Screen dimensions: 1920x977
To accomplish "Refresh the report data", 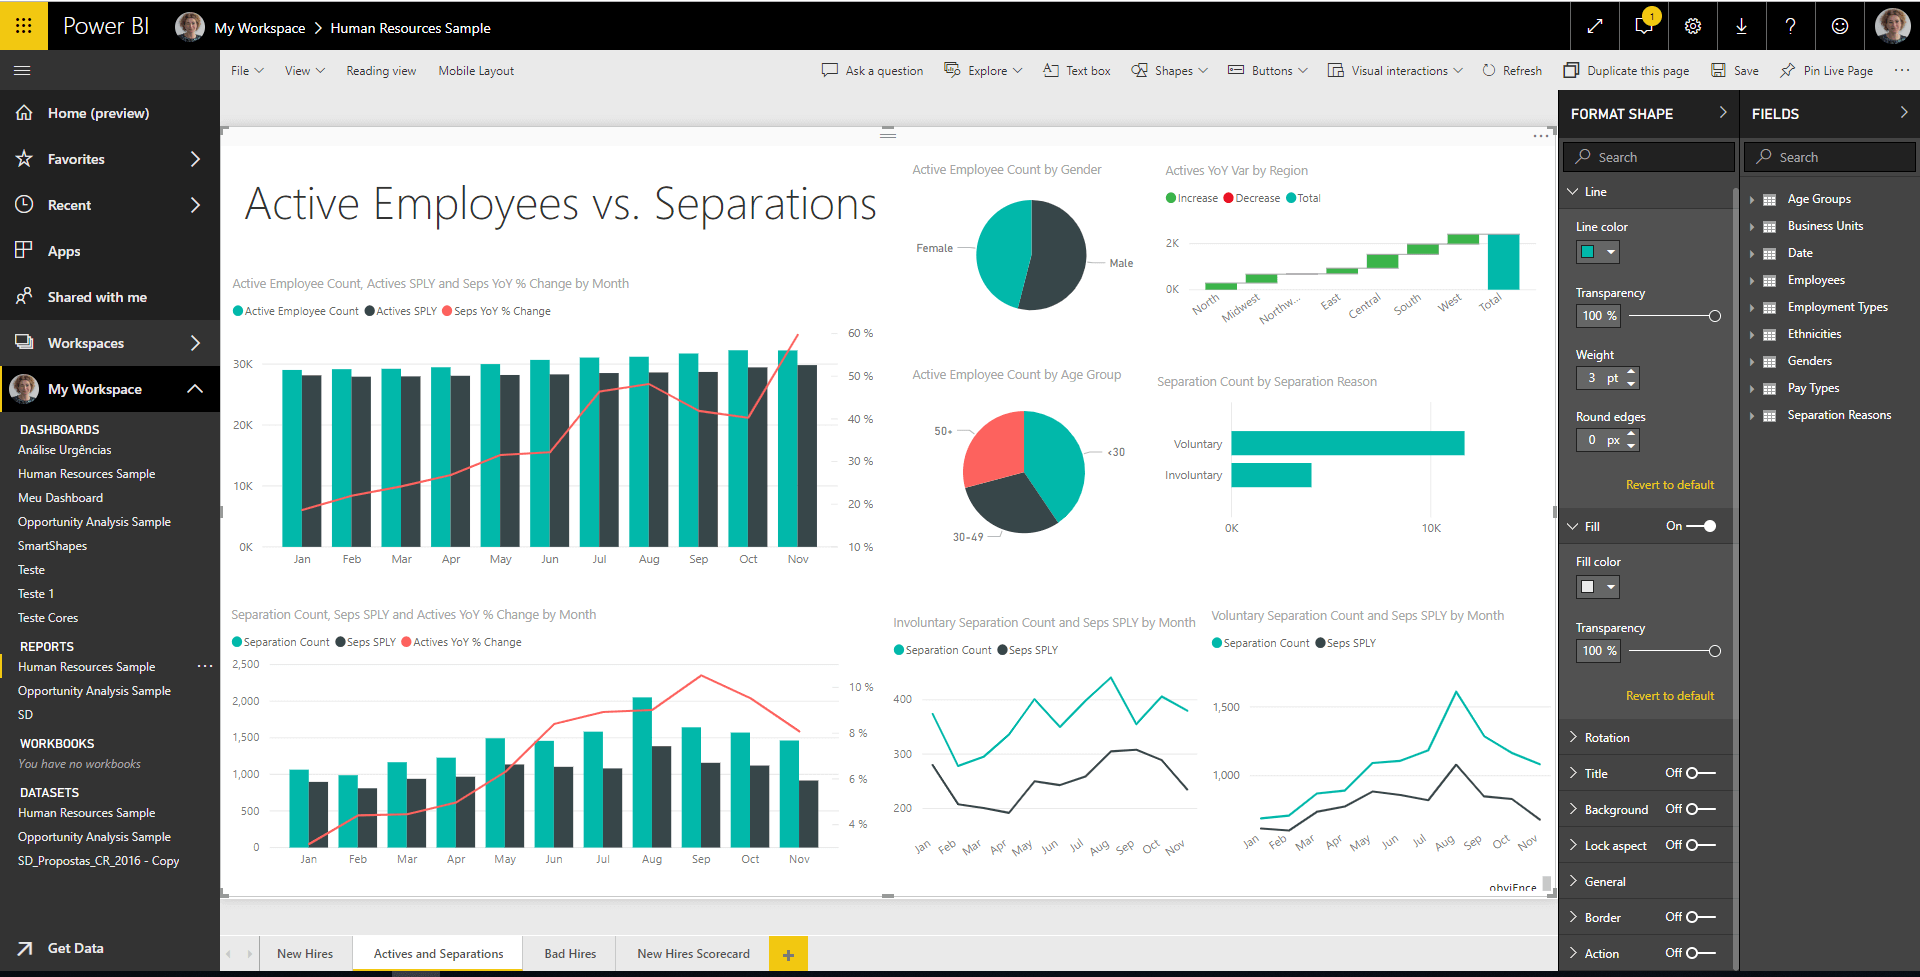I will 1512,70.
